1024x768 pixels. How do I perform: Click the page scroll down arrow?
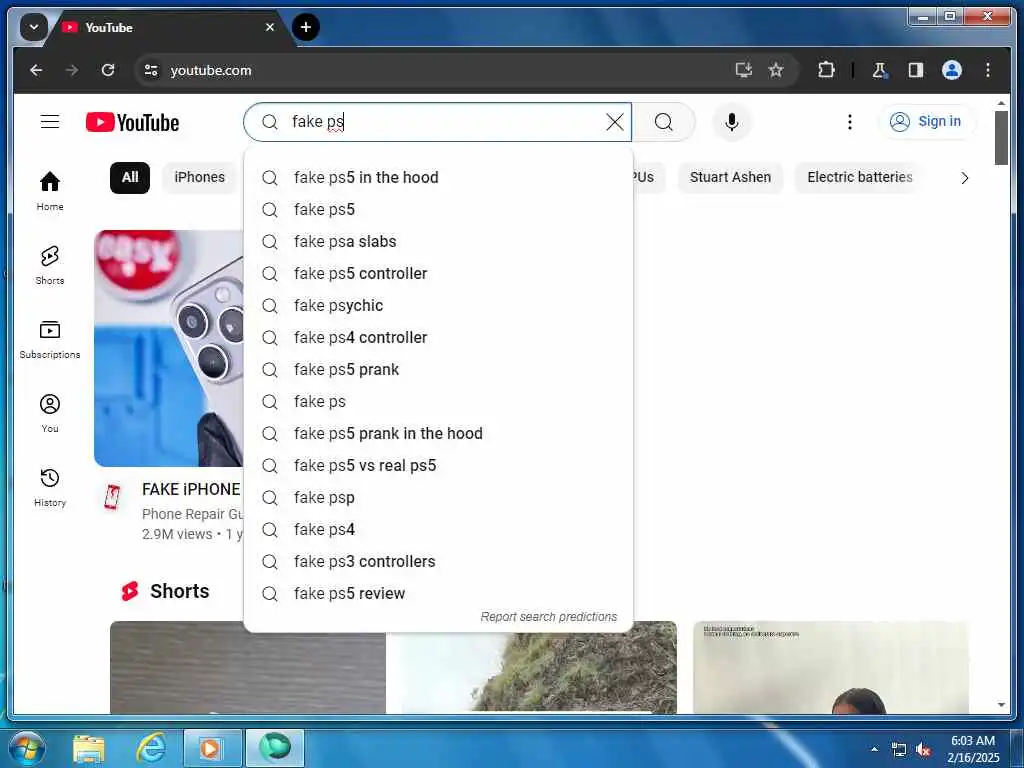1001,705
